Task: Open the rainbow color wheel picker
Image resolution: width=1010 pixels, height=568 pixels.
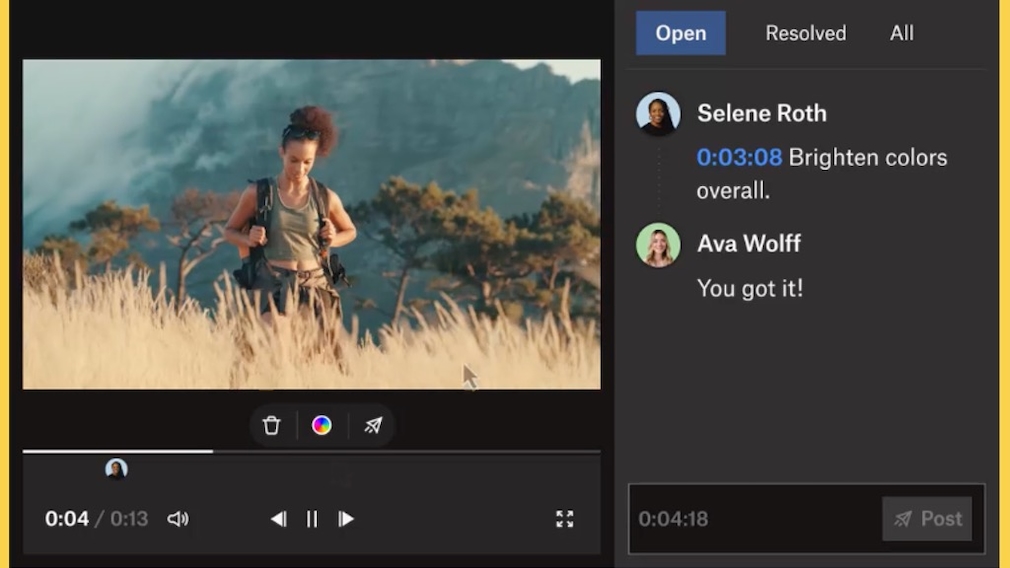Action: [321, 426]
